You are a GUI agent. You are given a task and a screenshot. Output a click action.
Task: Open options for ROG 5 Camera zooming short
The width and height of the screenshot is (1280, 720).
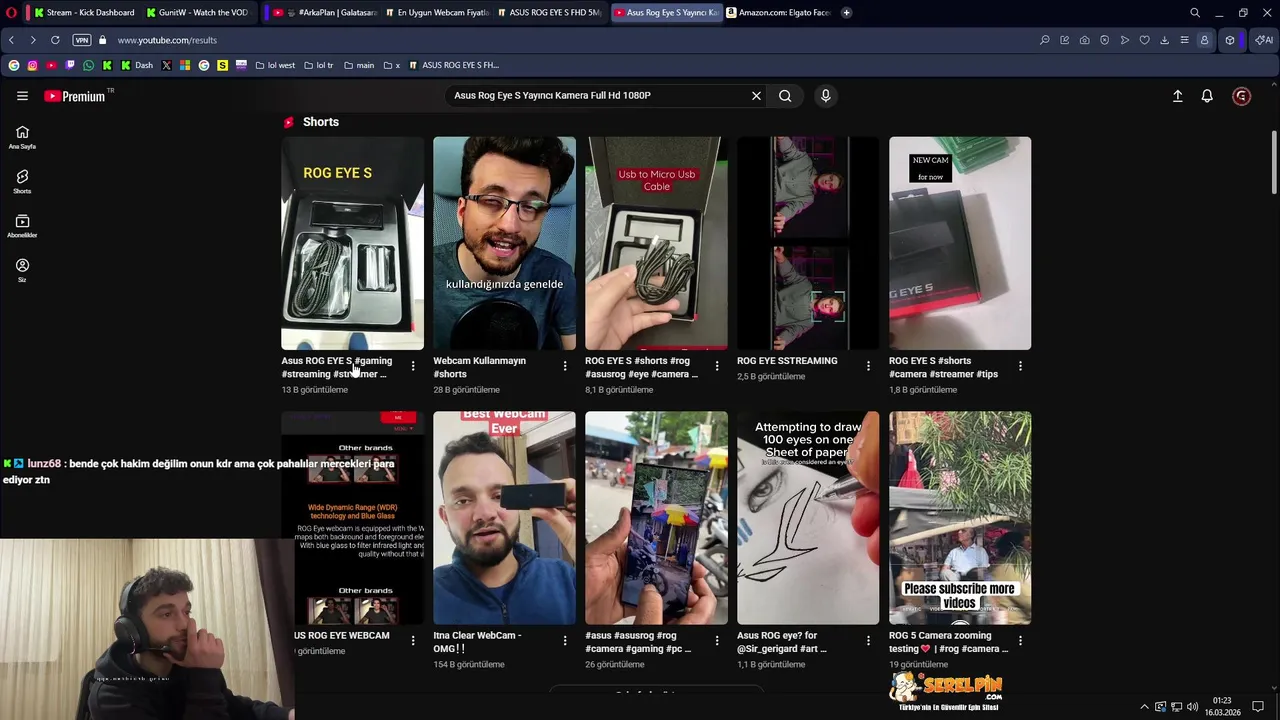[1020, 641]
